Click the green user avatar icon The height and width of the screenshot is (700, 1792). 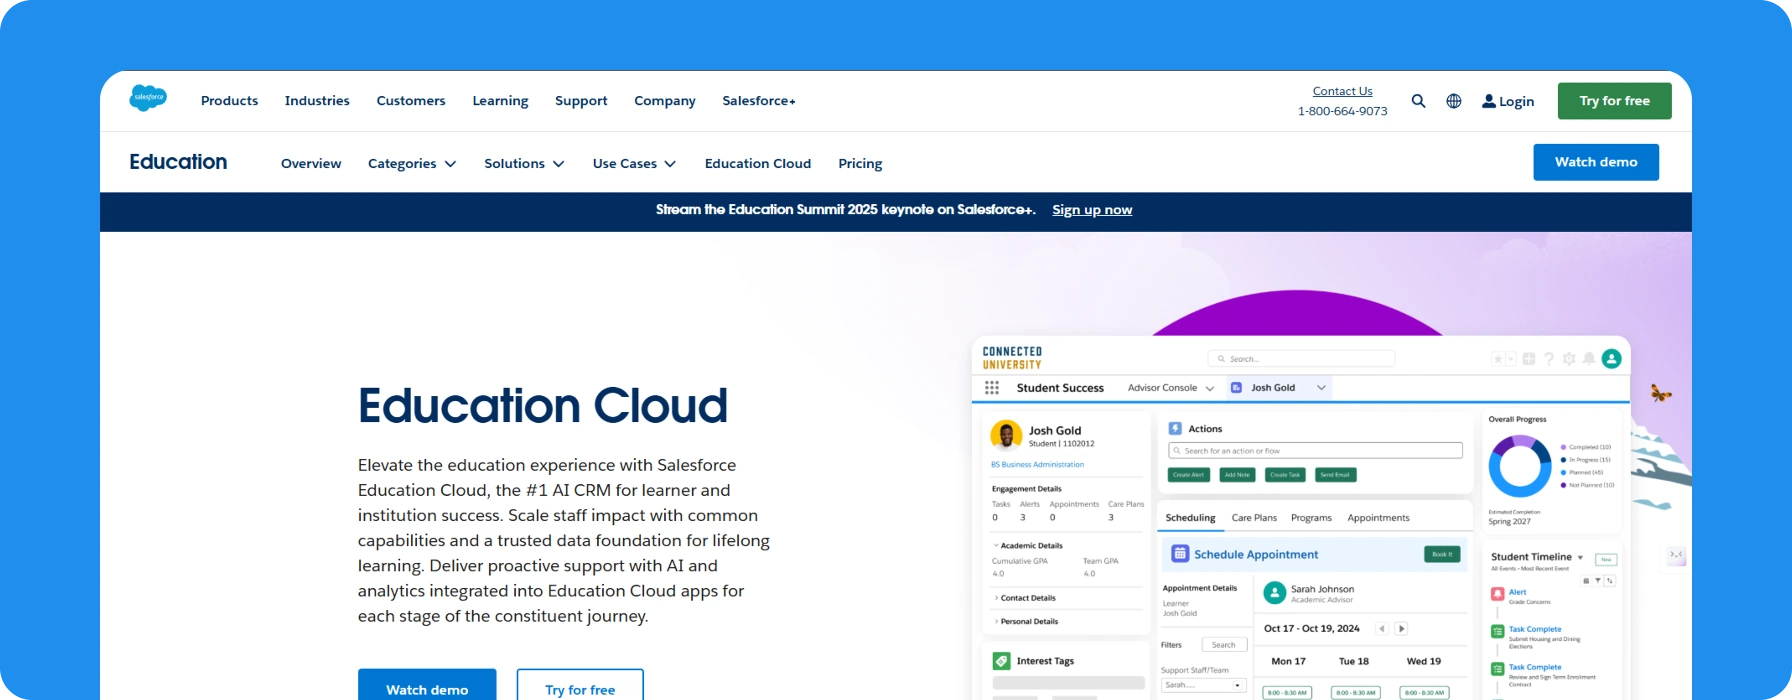coord(1611,358)
